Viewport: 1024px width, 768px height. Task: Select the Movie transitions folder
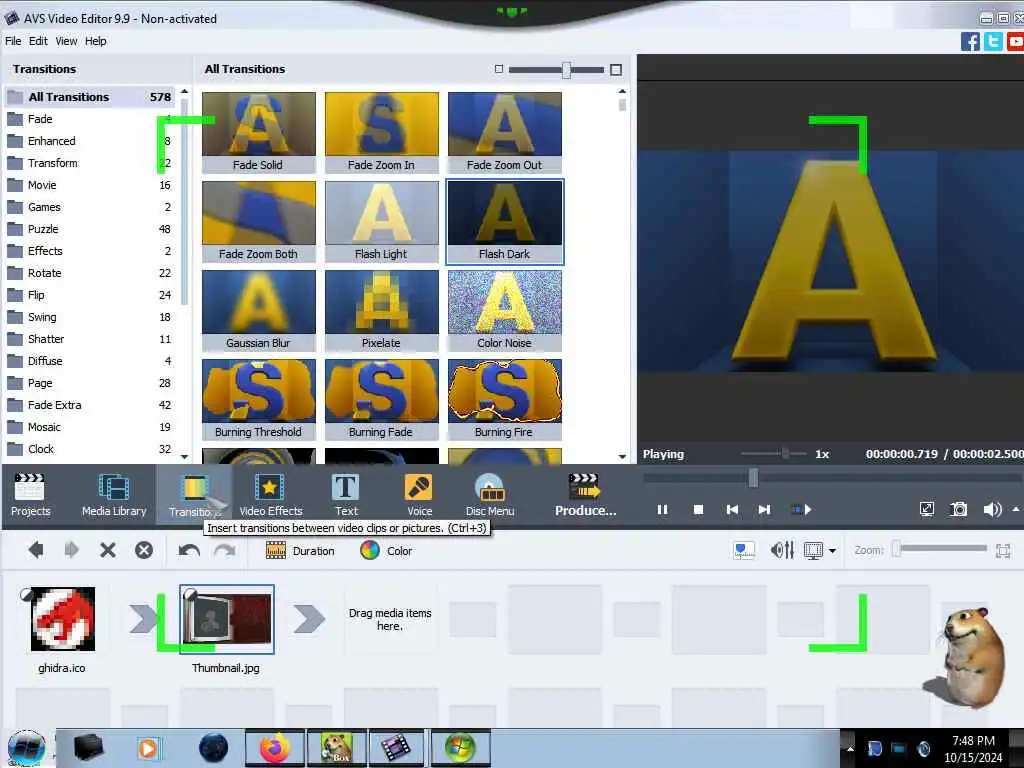tap(90, 185)
